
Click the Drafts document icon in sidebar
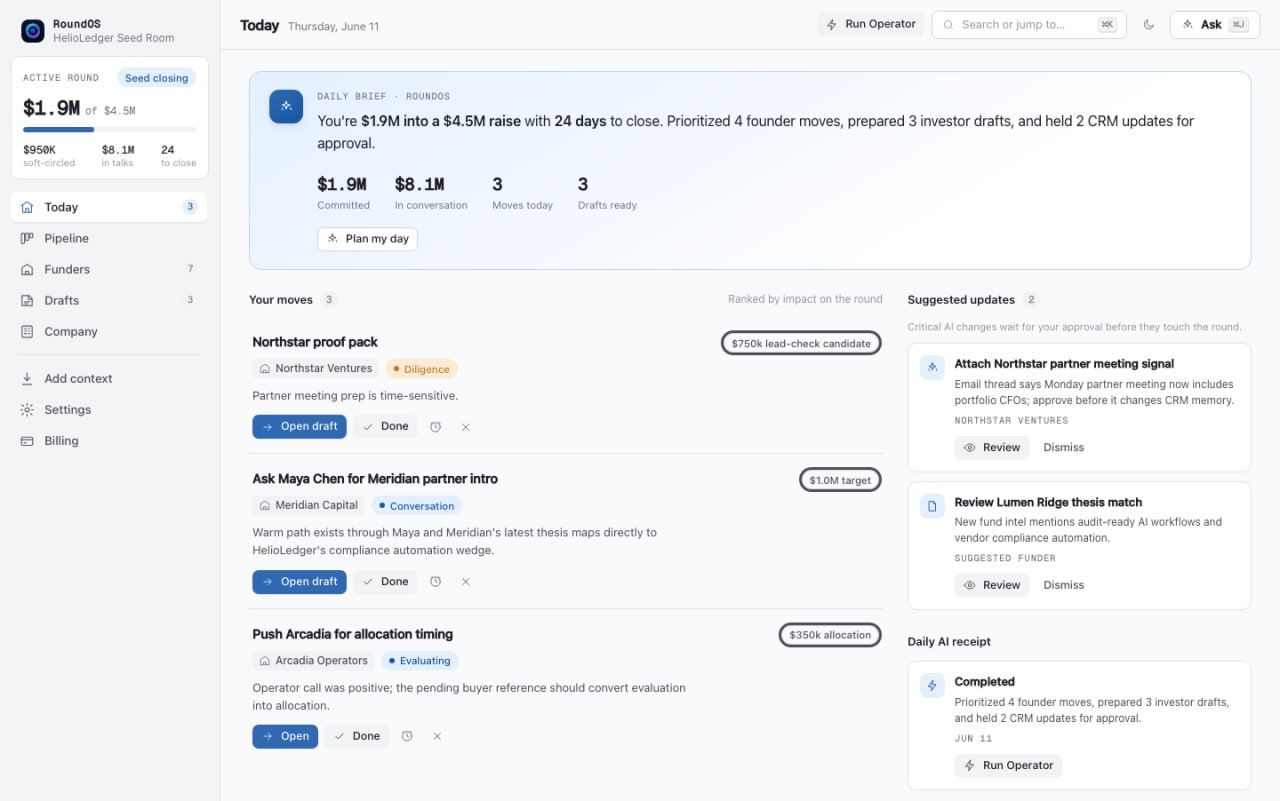point(27,300)
